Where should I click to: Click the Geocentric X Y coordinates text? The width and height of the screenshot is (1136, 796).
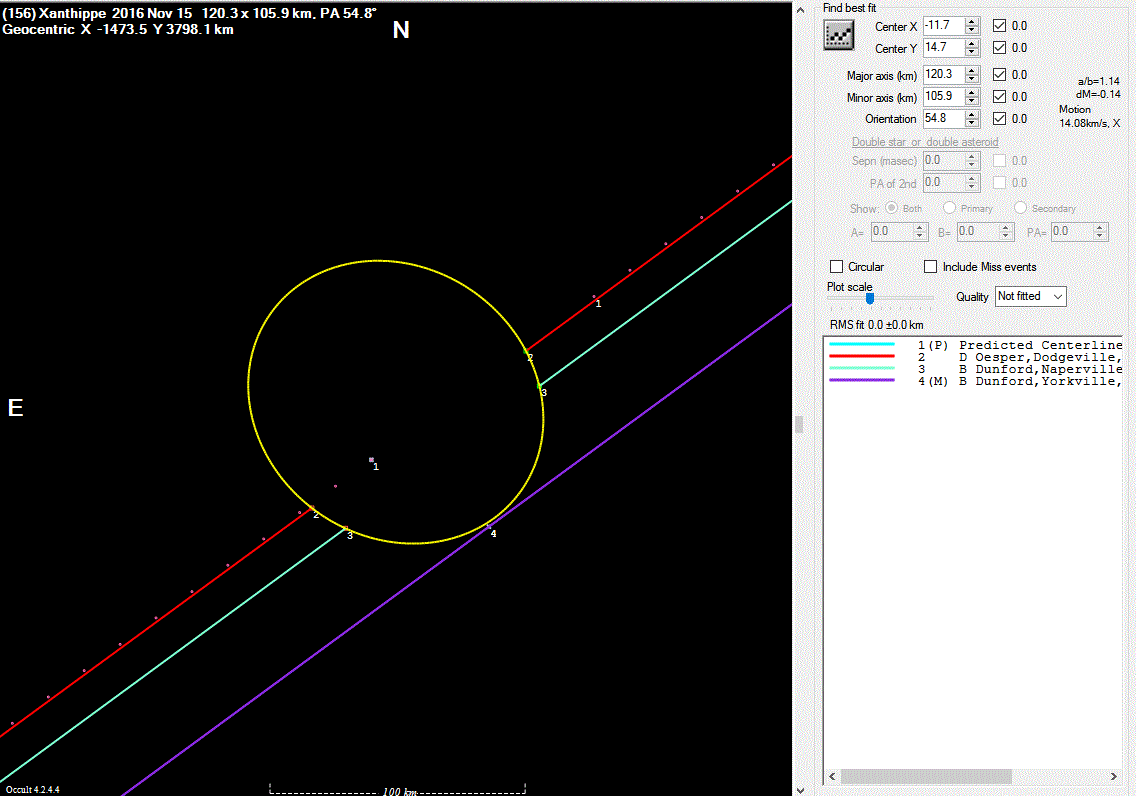click(x=118, y=30)
